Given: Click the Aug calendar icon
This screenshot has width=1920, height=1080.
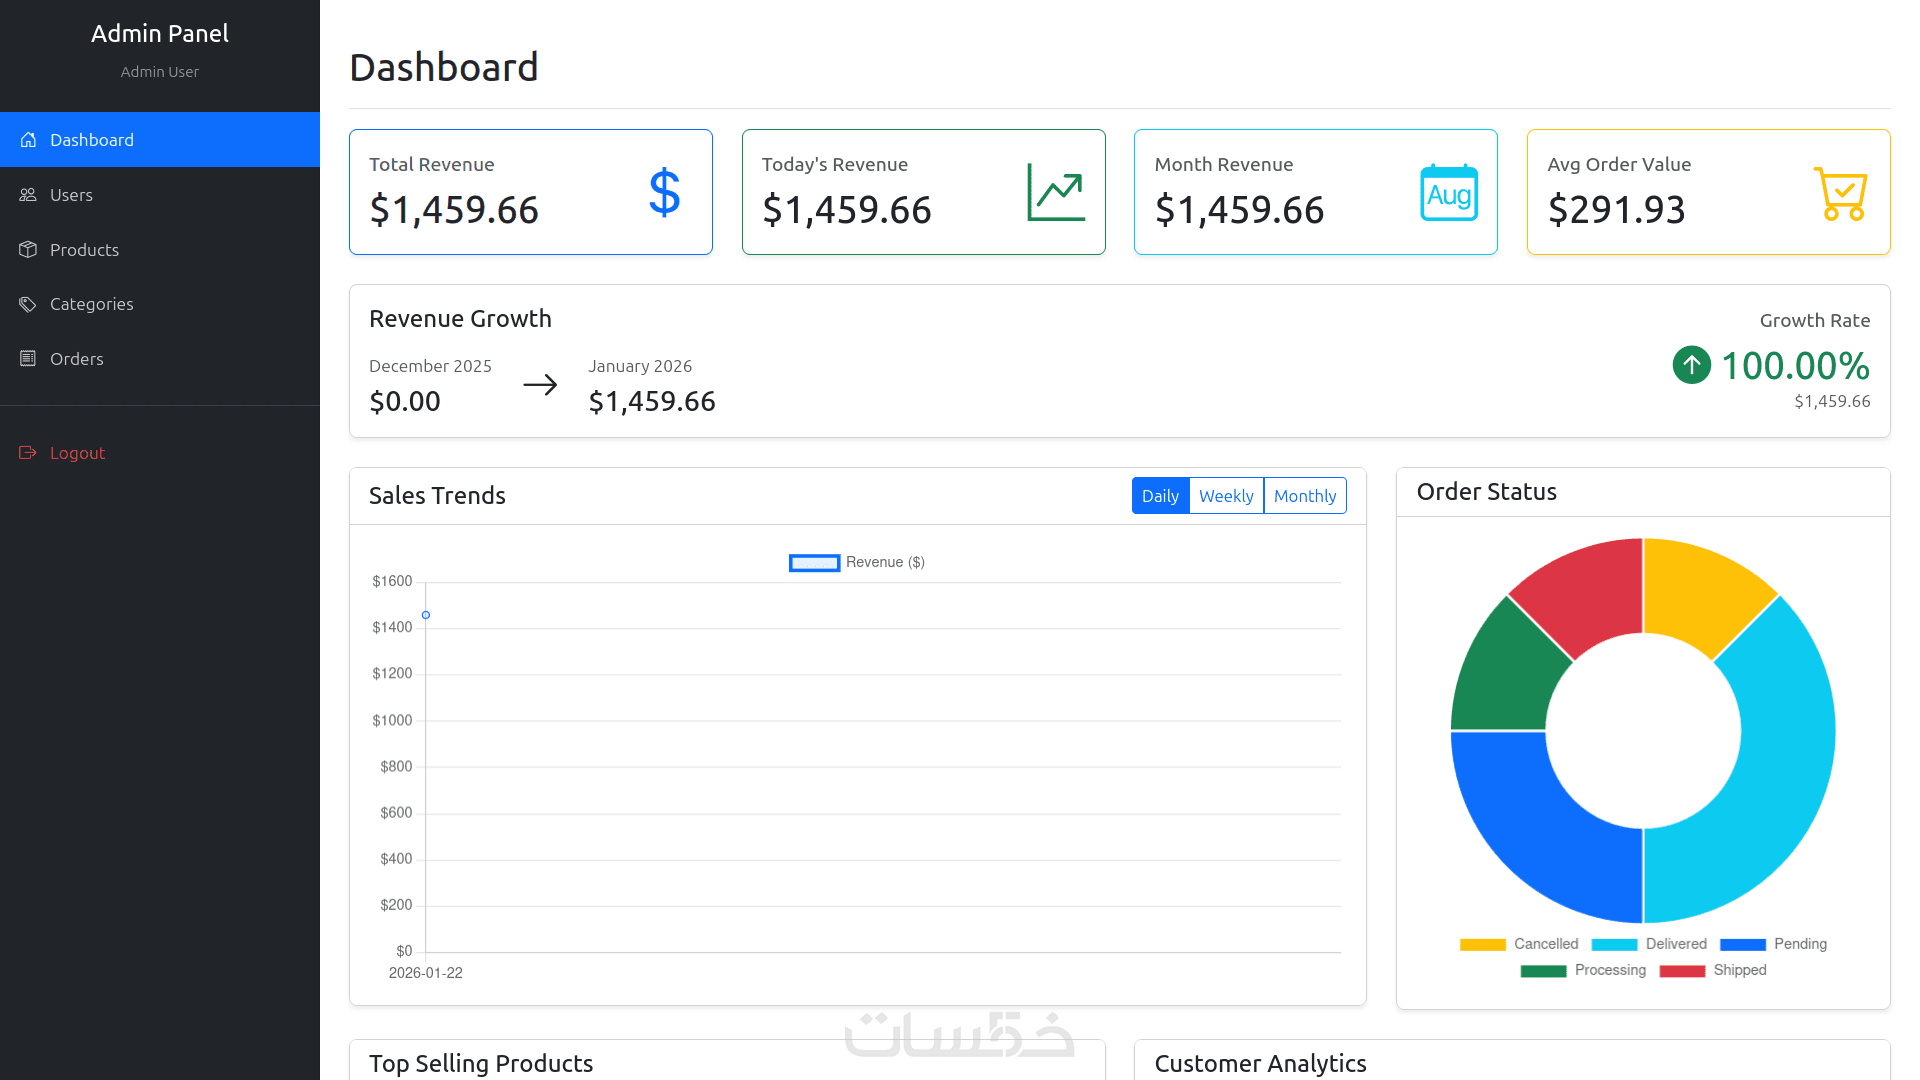Looking at the screenshot, I should [1449, 193].
